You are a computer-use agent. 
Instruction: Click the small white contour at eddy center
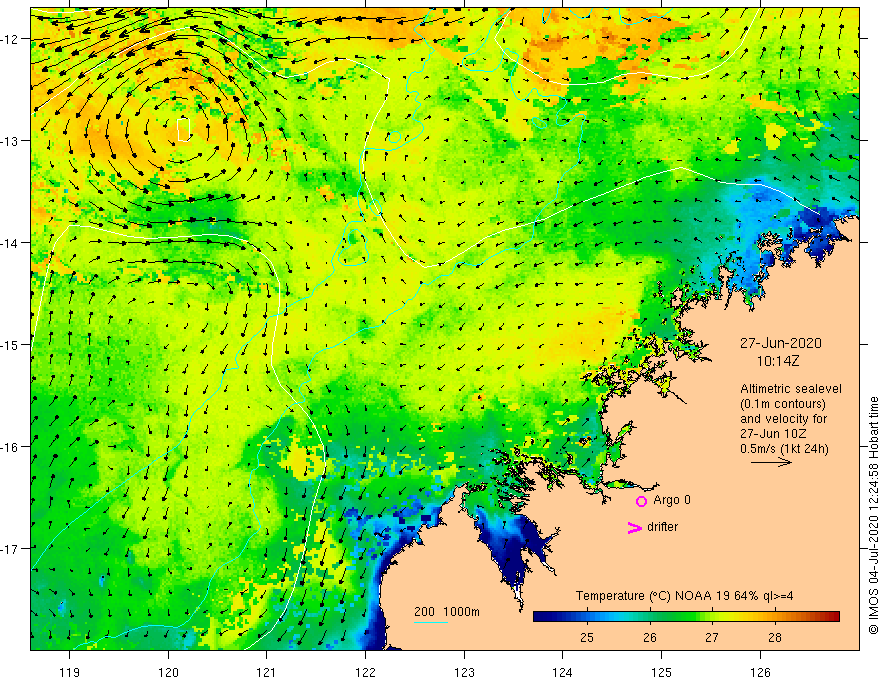point(184,130)
